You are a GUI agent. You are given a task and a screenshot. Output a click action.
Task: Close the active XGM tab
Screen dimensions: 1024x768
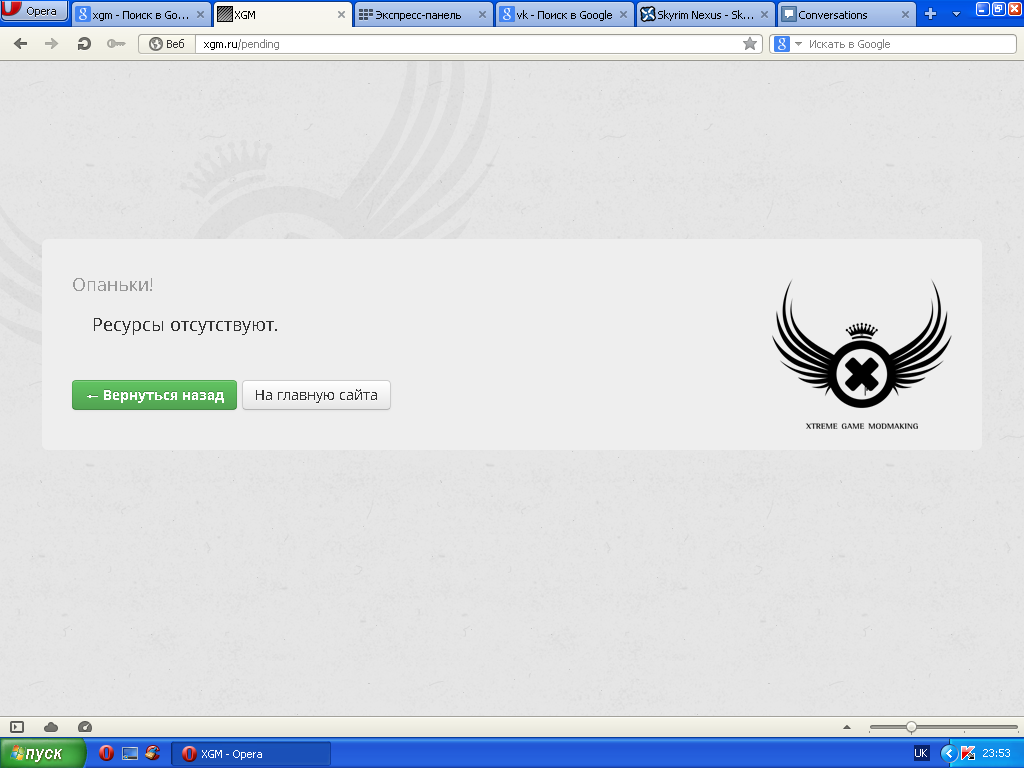pos(341,14)
